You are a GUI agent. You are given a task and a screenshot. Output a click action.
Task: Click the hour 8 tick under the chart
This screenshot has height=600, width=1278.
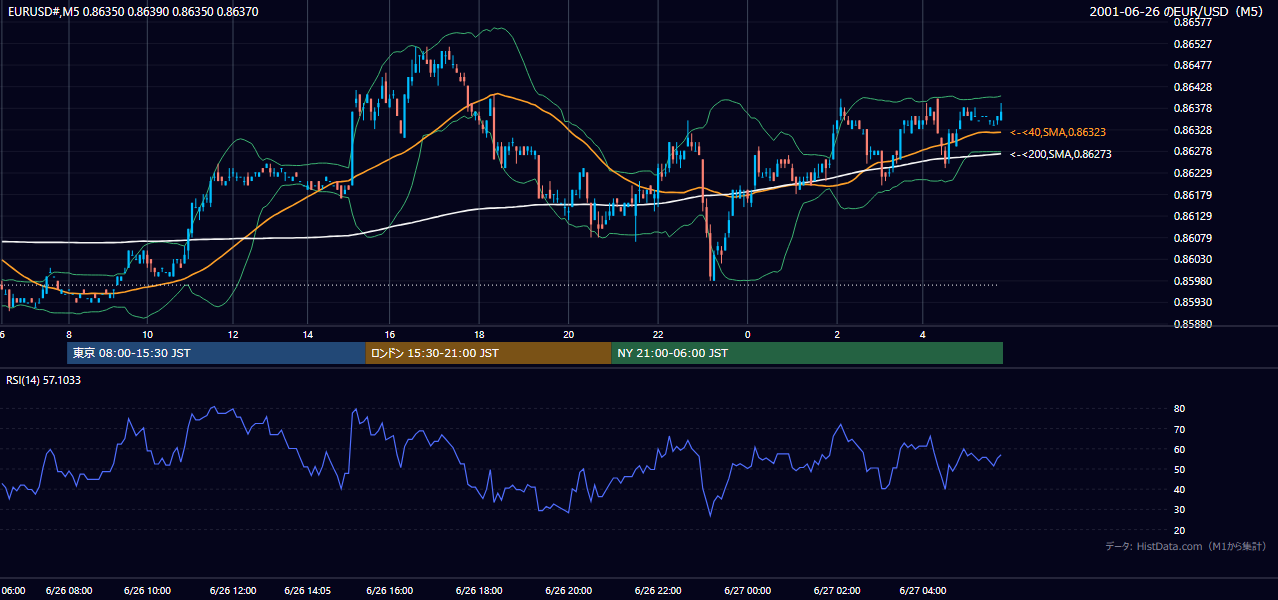(x=68, y=334)
